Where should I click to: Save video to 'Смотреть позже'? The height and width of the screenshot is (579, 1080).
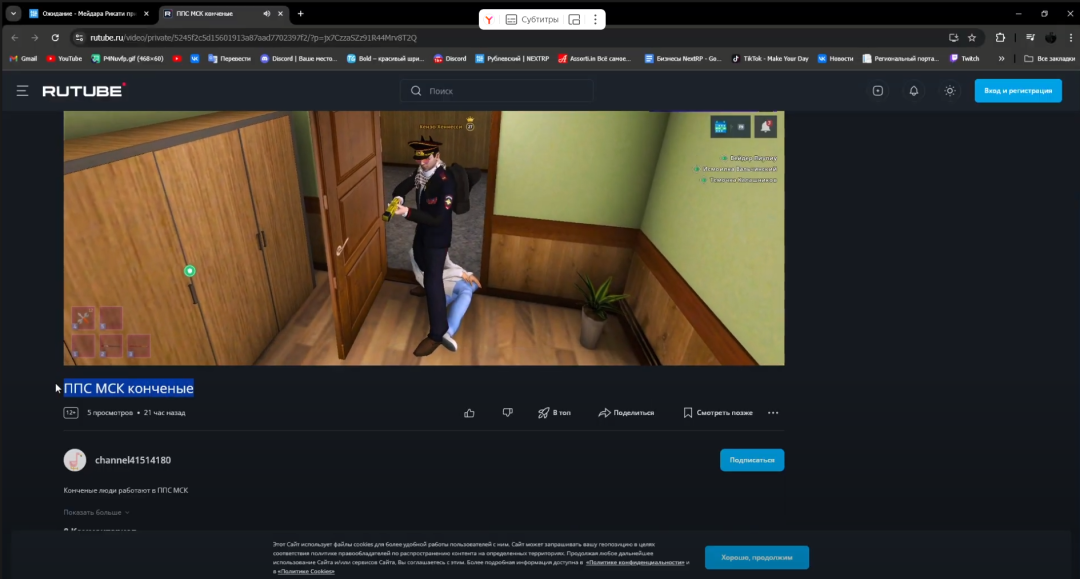(718, 413)
